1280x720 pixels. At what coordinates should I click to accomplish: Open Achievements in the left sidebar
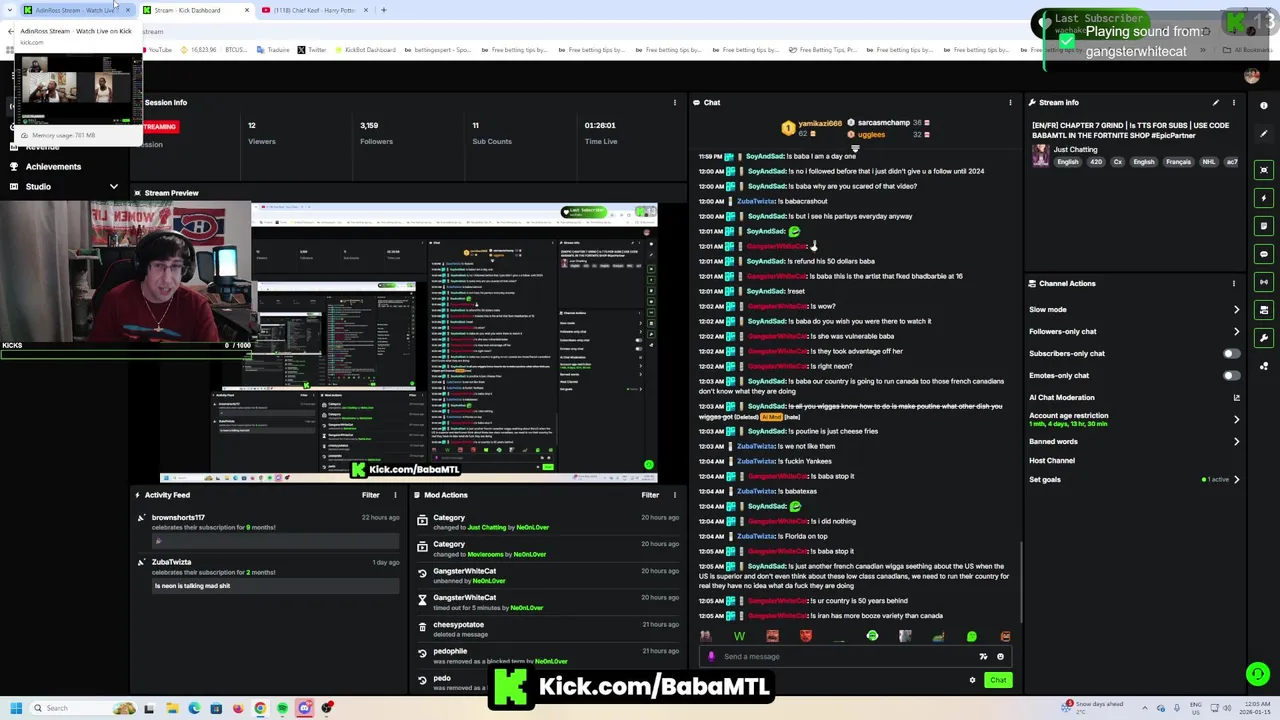[x=53, y=167]
